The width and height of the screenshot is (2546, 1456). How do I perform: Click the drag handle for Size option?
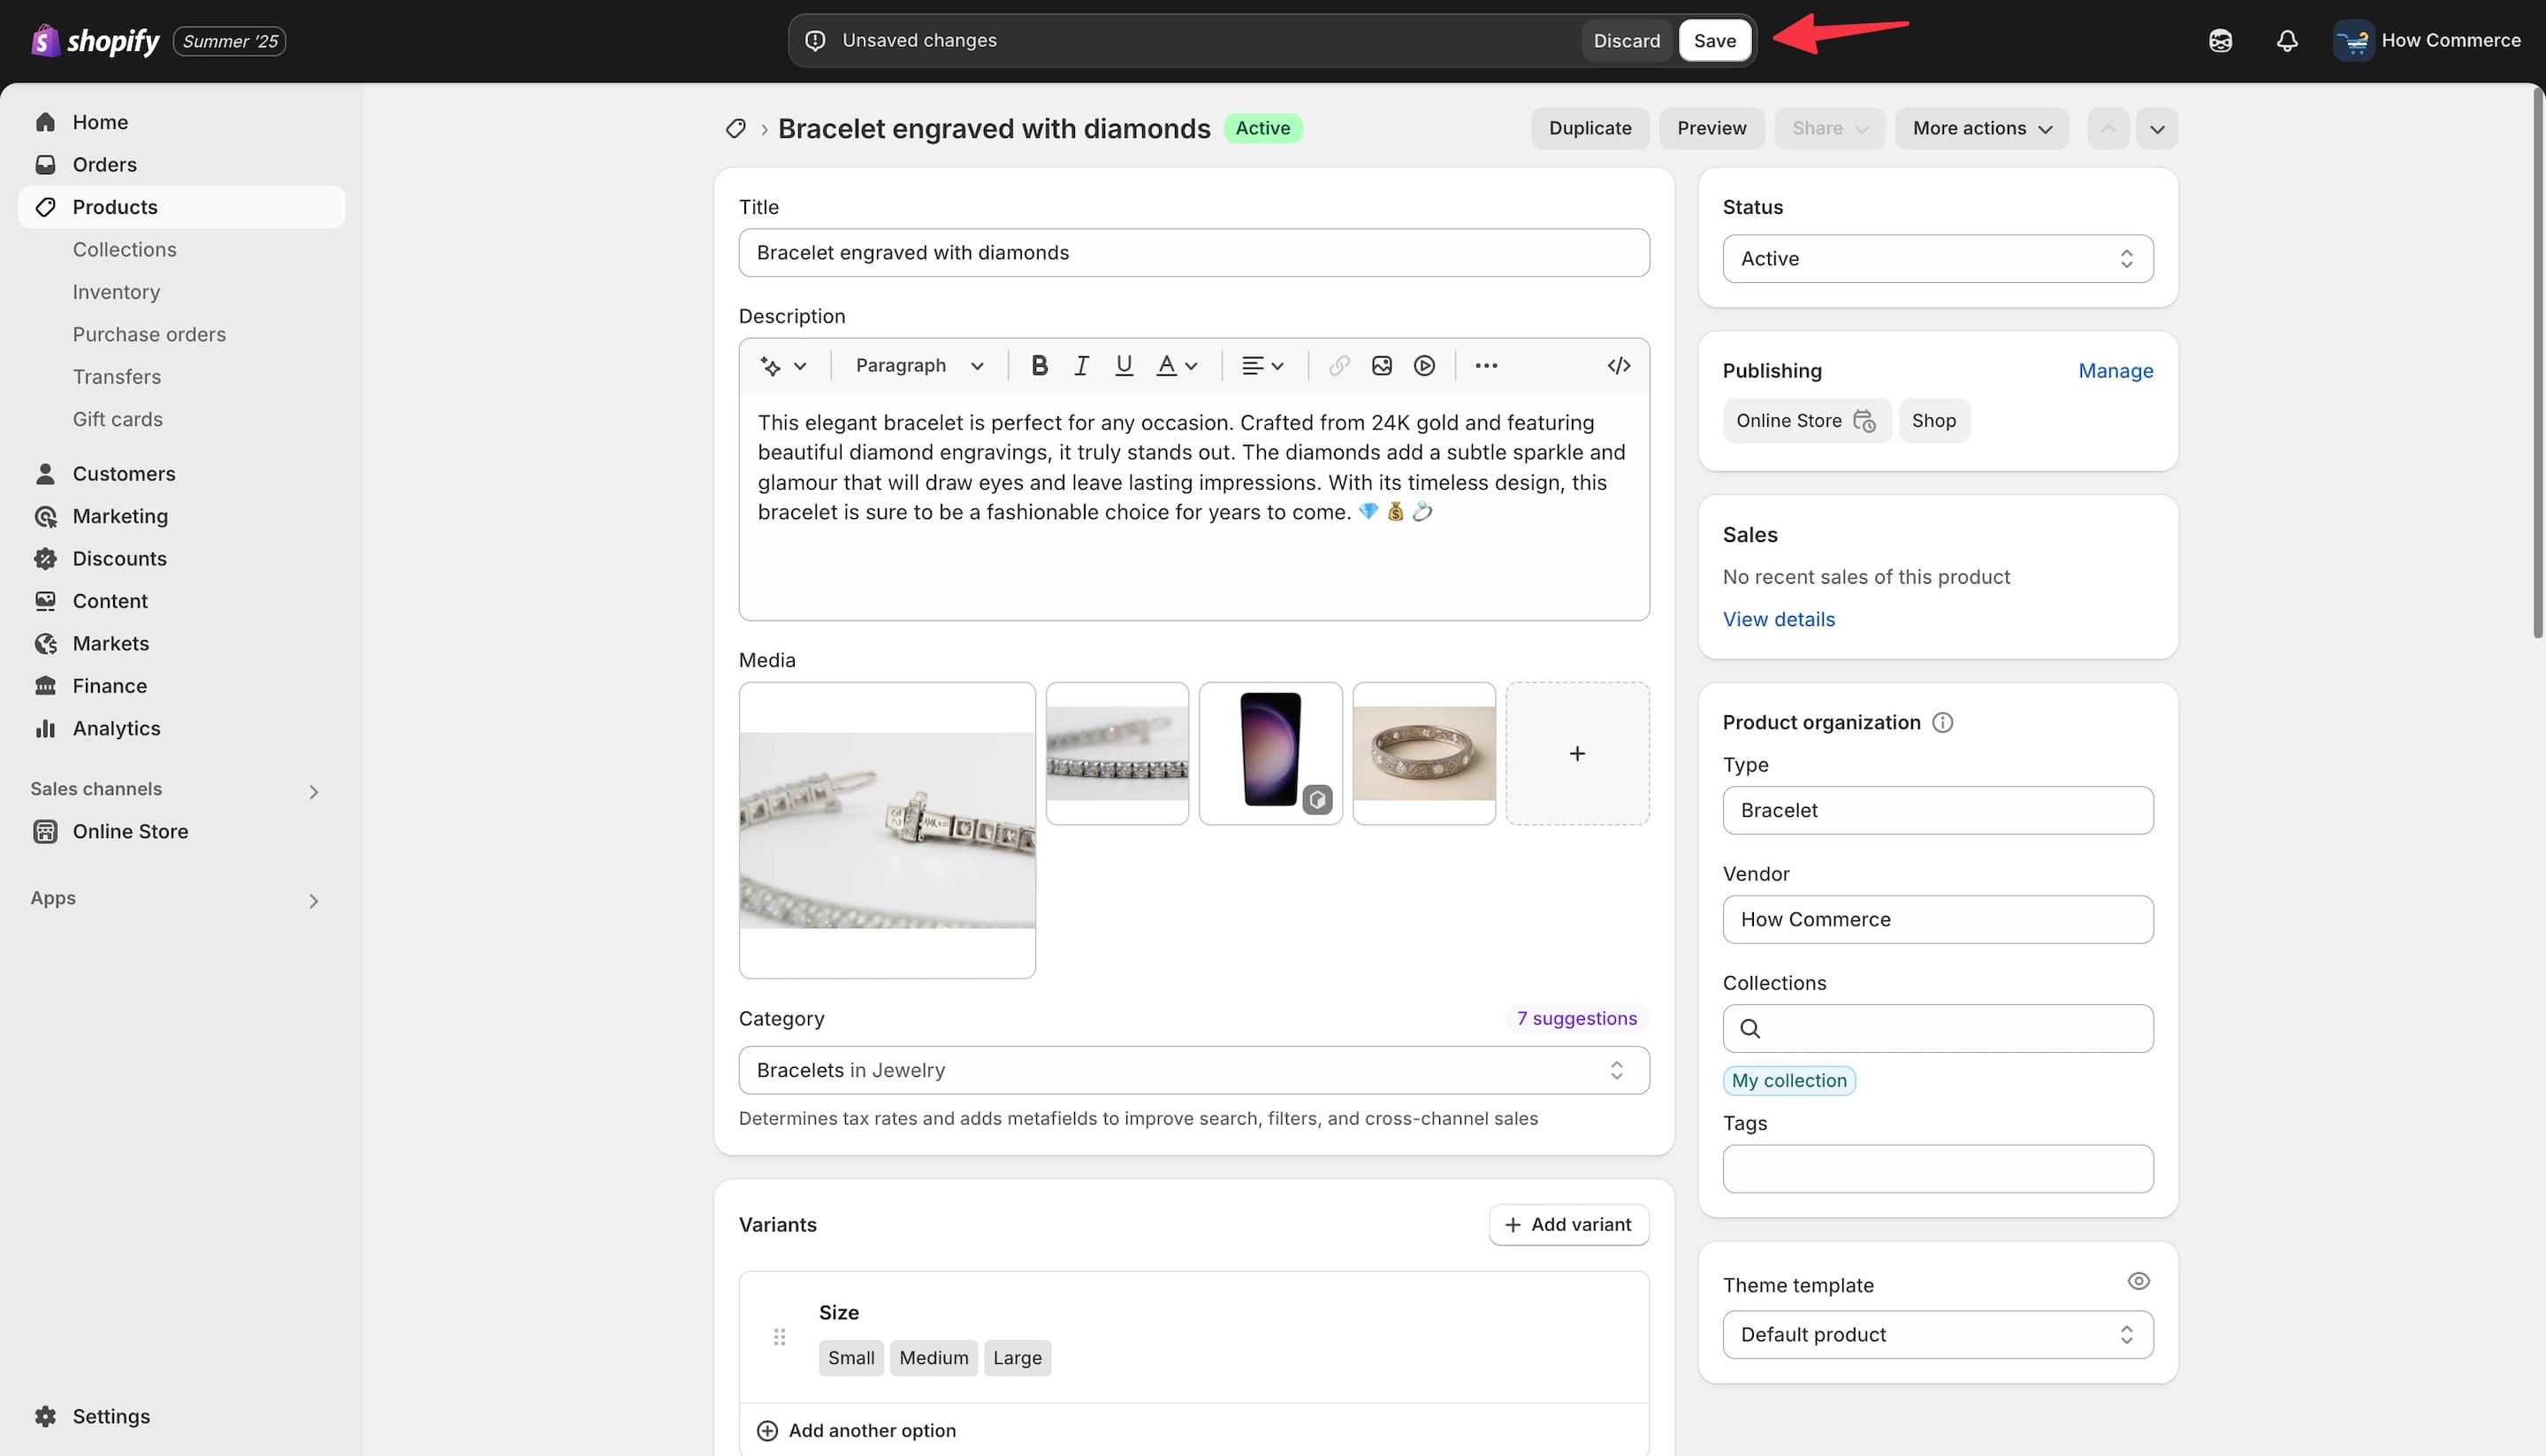[x=779, y=1337]
